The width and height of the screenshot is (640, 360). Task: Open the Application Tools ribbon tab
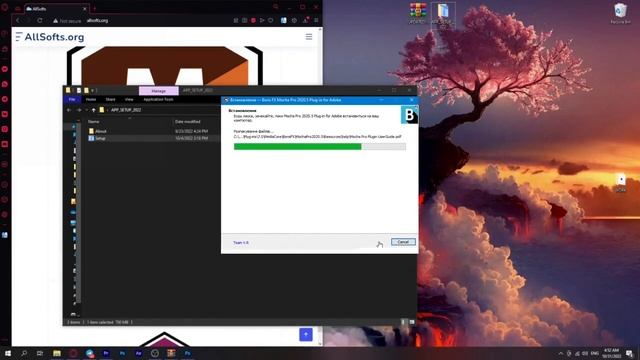(x=158, y=100)
